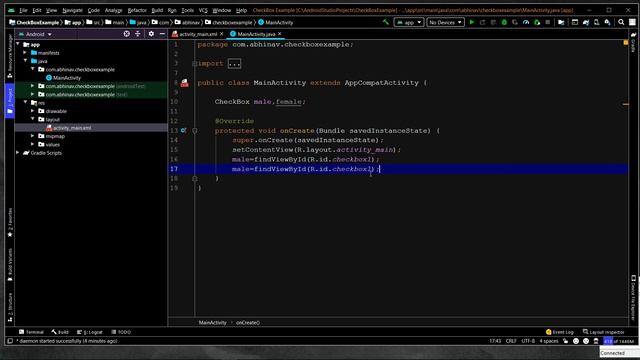Click UTF-8 encoding in status bar
The height and width of the screenshot is (360, 640).
click(528, 341)
